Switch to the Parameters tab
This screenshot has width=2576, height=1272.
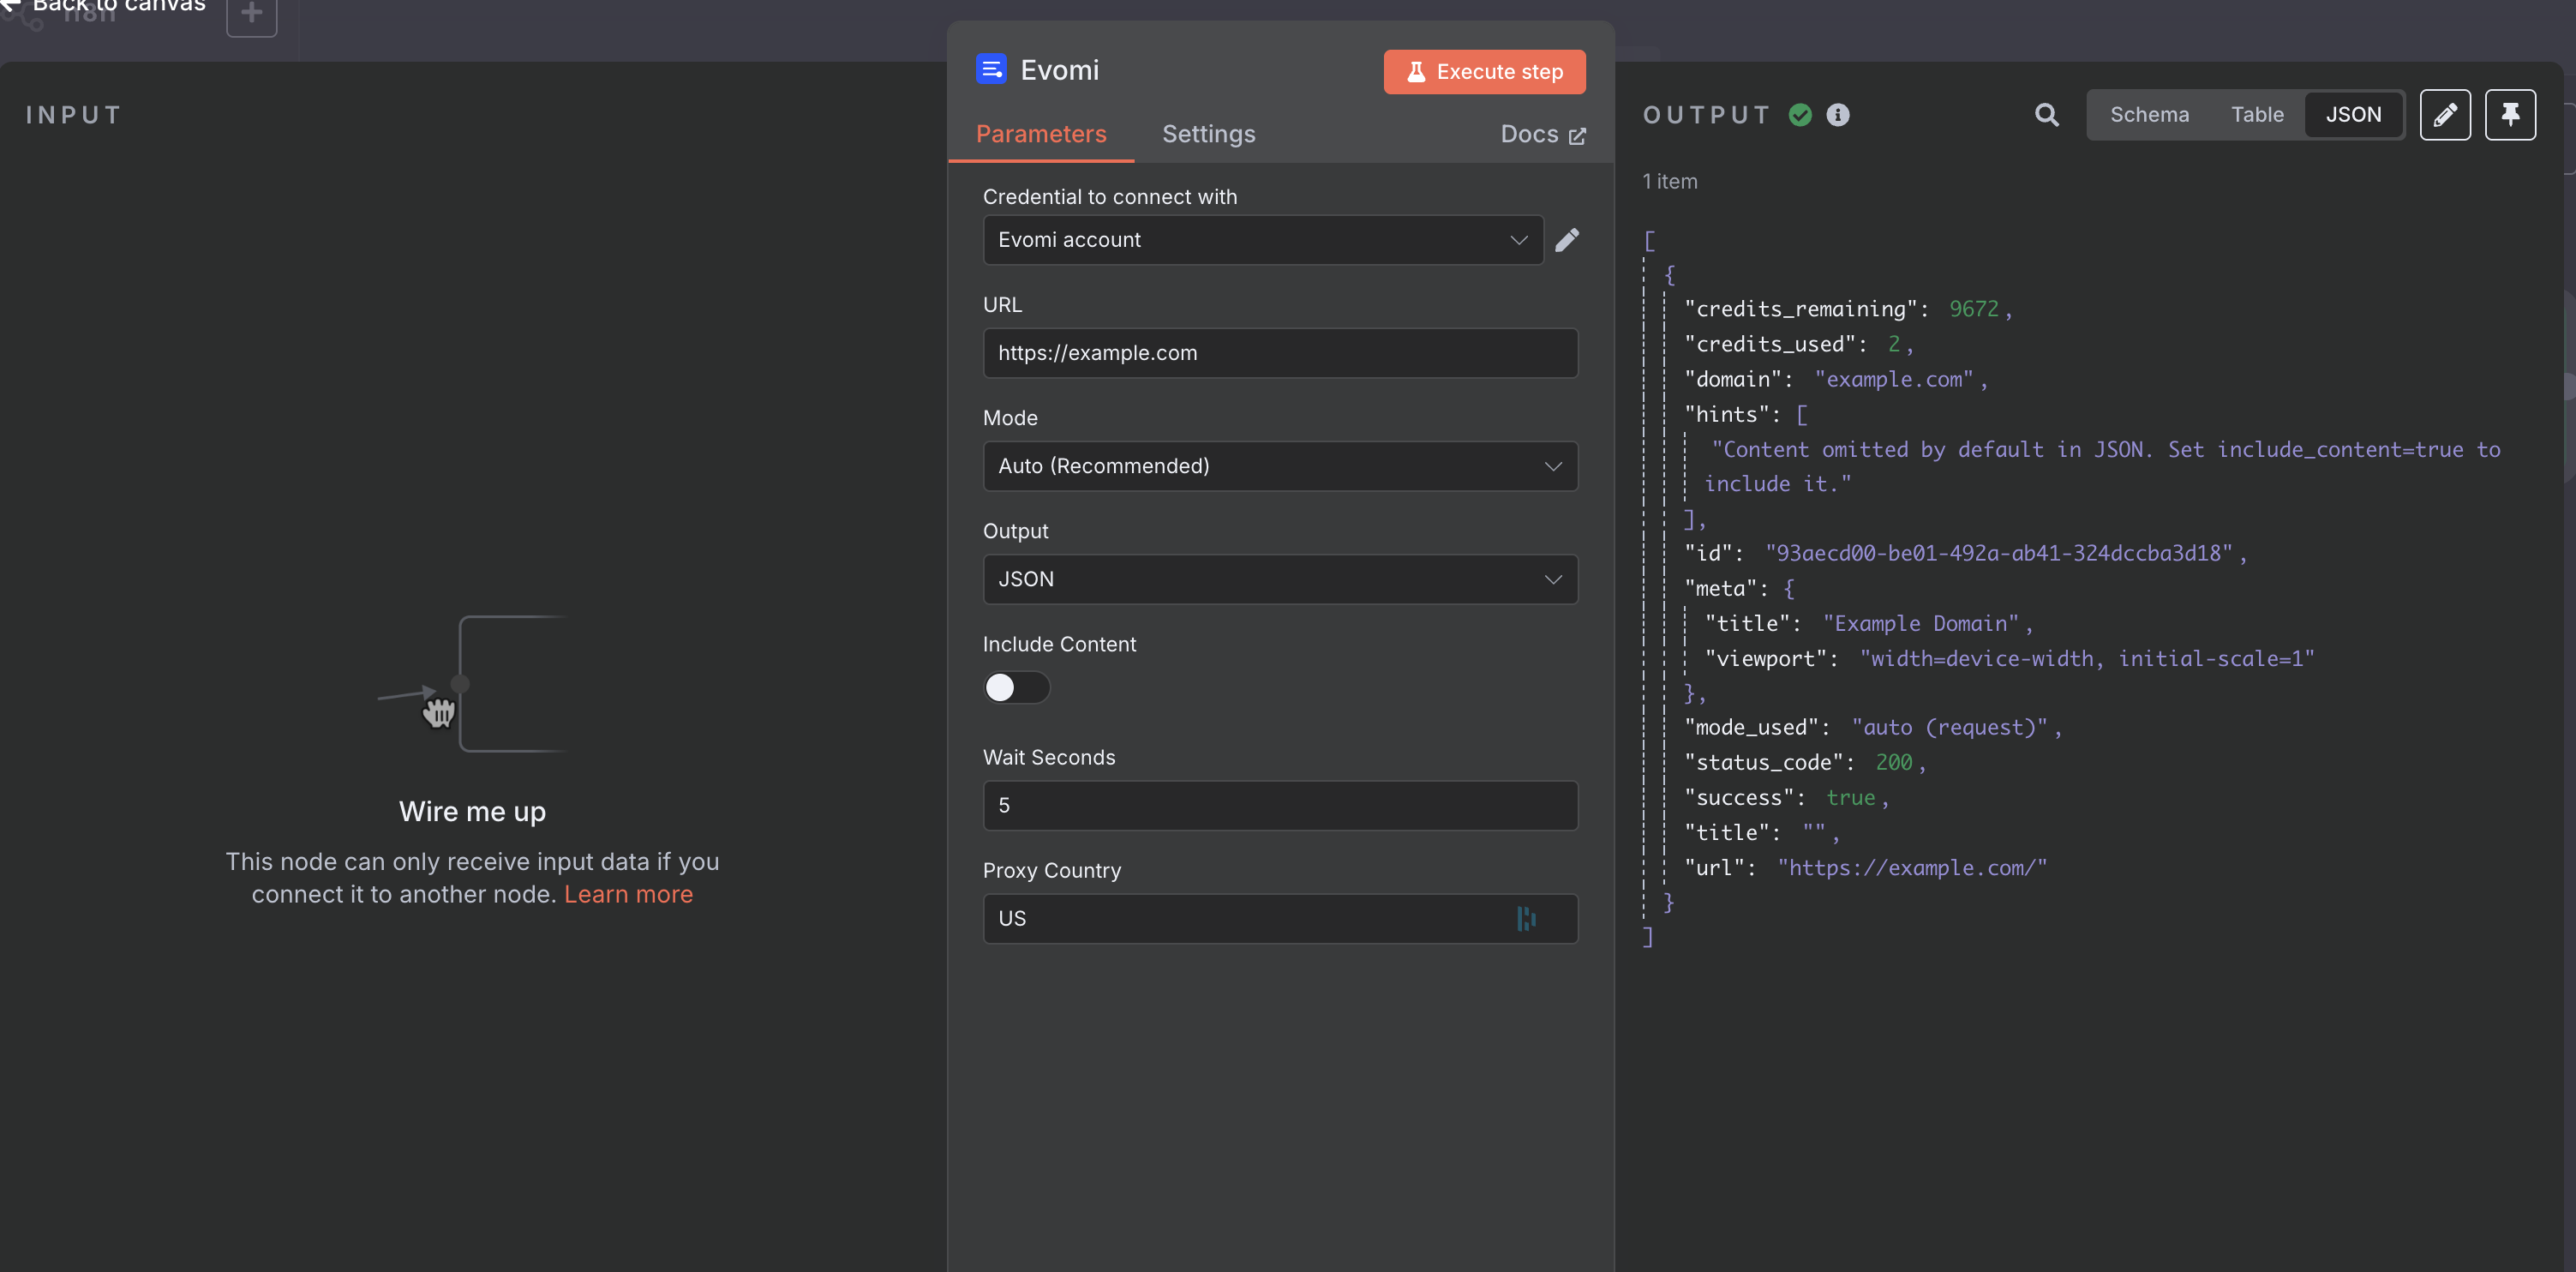click(x=1041, y=134)
